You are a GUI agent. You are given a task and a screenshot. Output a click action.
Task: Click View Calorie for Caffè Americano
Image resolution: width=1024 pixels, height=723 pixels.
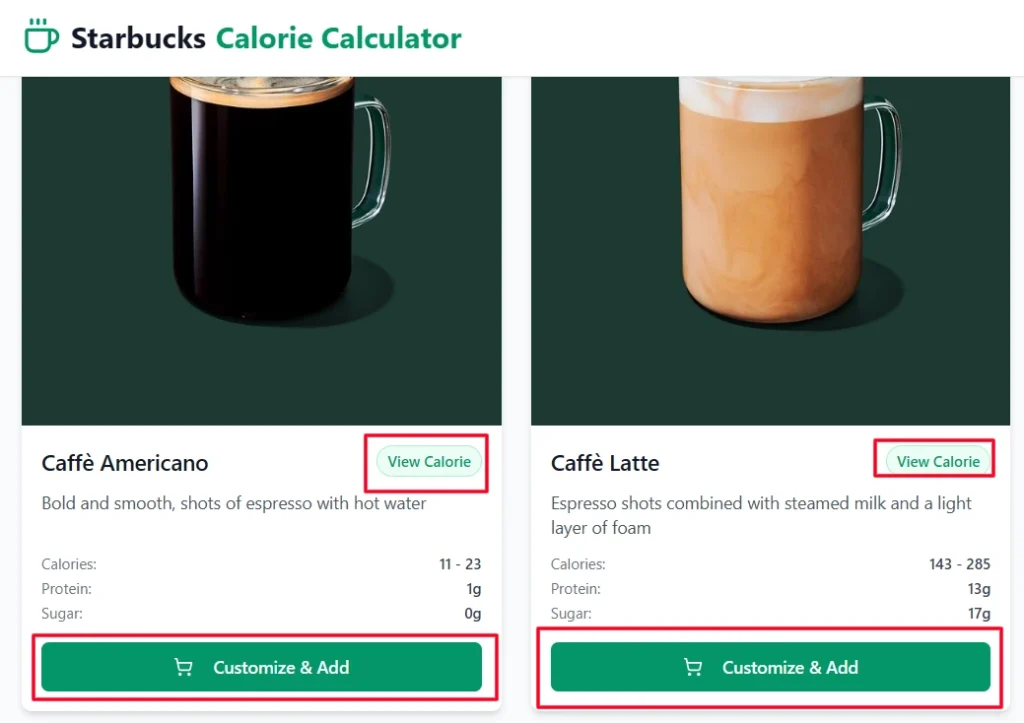pos(428,462)
